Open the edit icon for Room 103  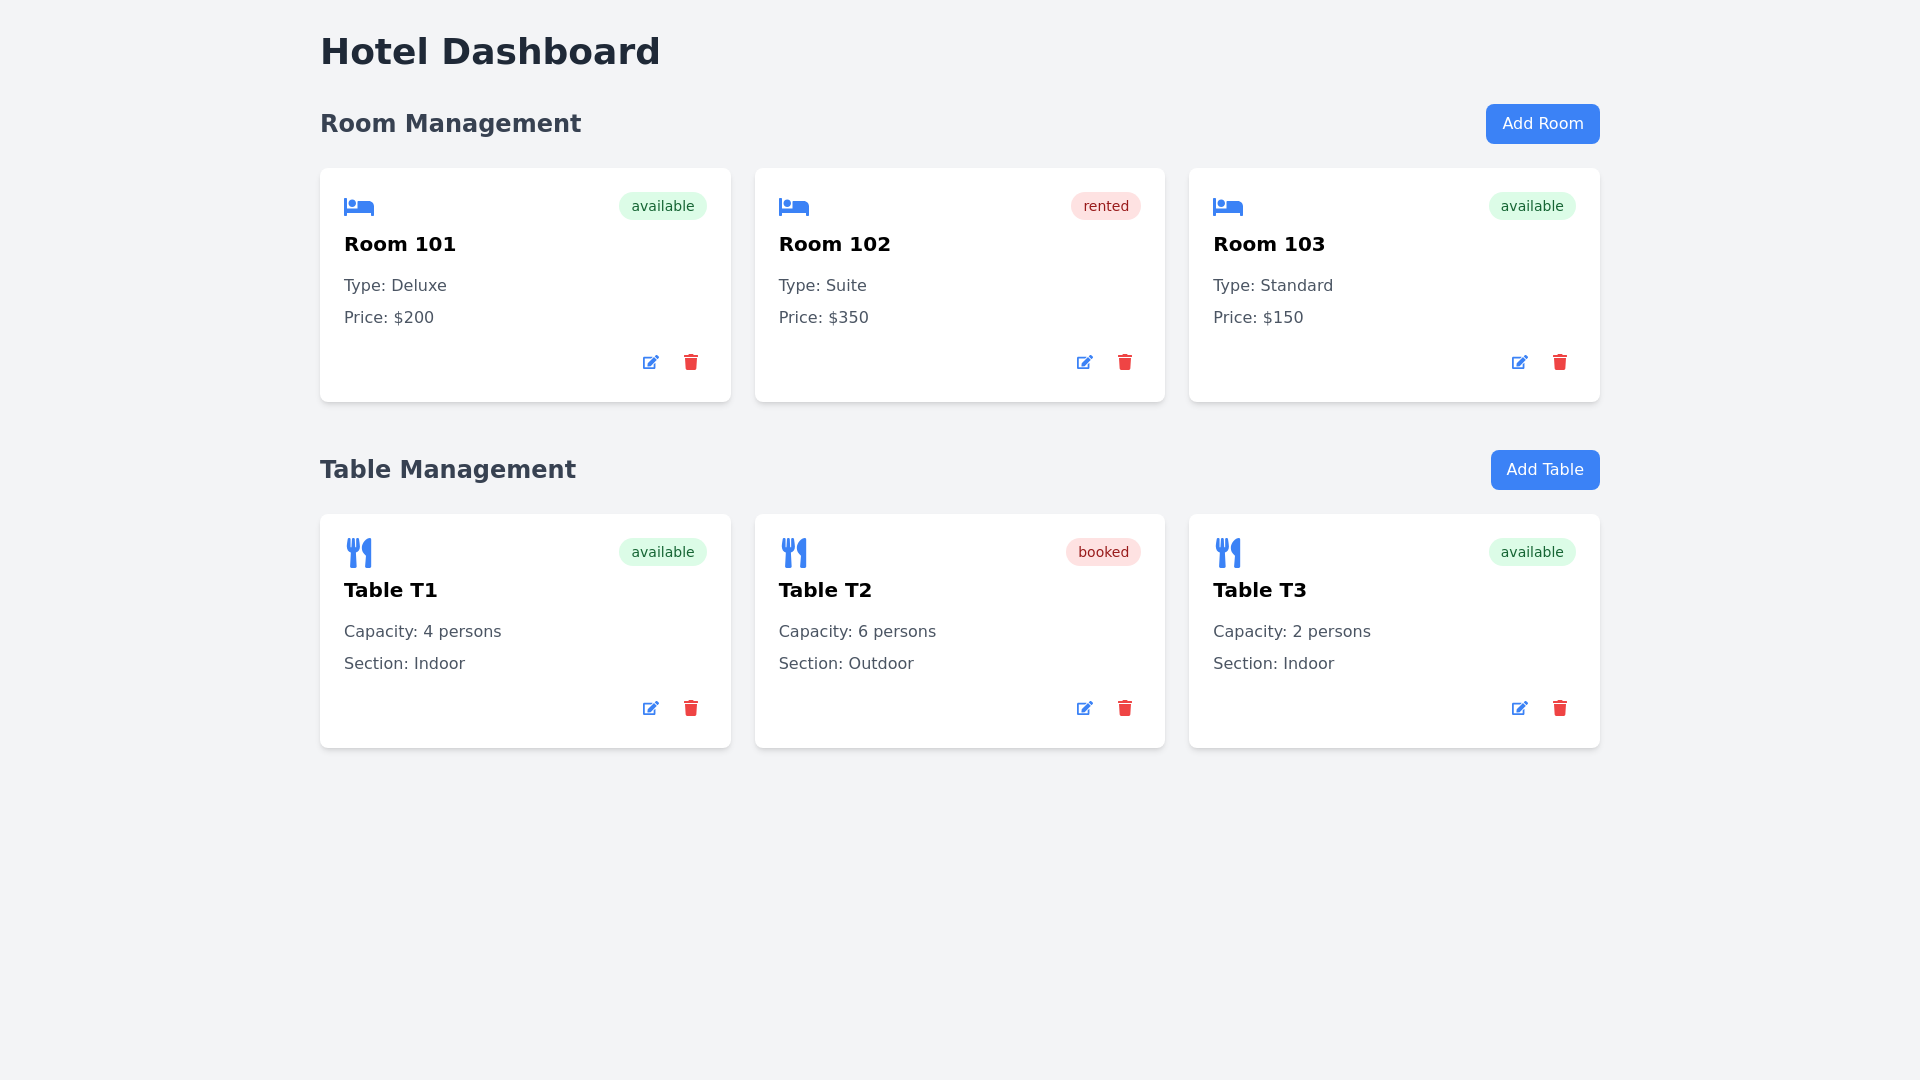[1519, 362]
